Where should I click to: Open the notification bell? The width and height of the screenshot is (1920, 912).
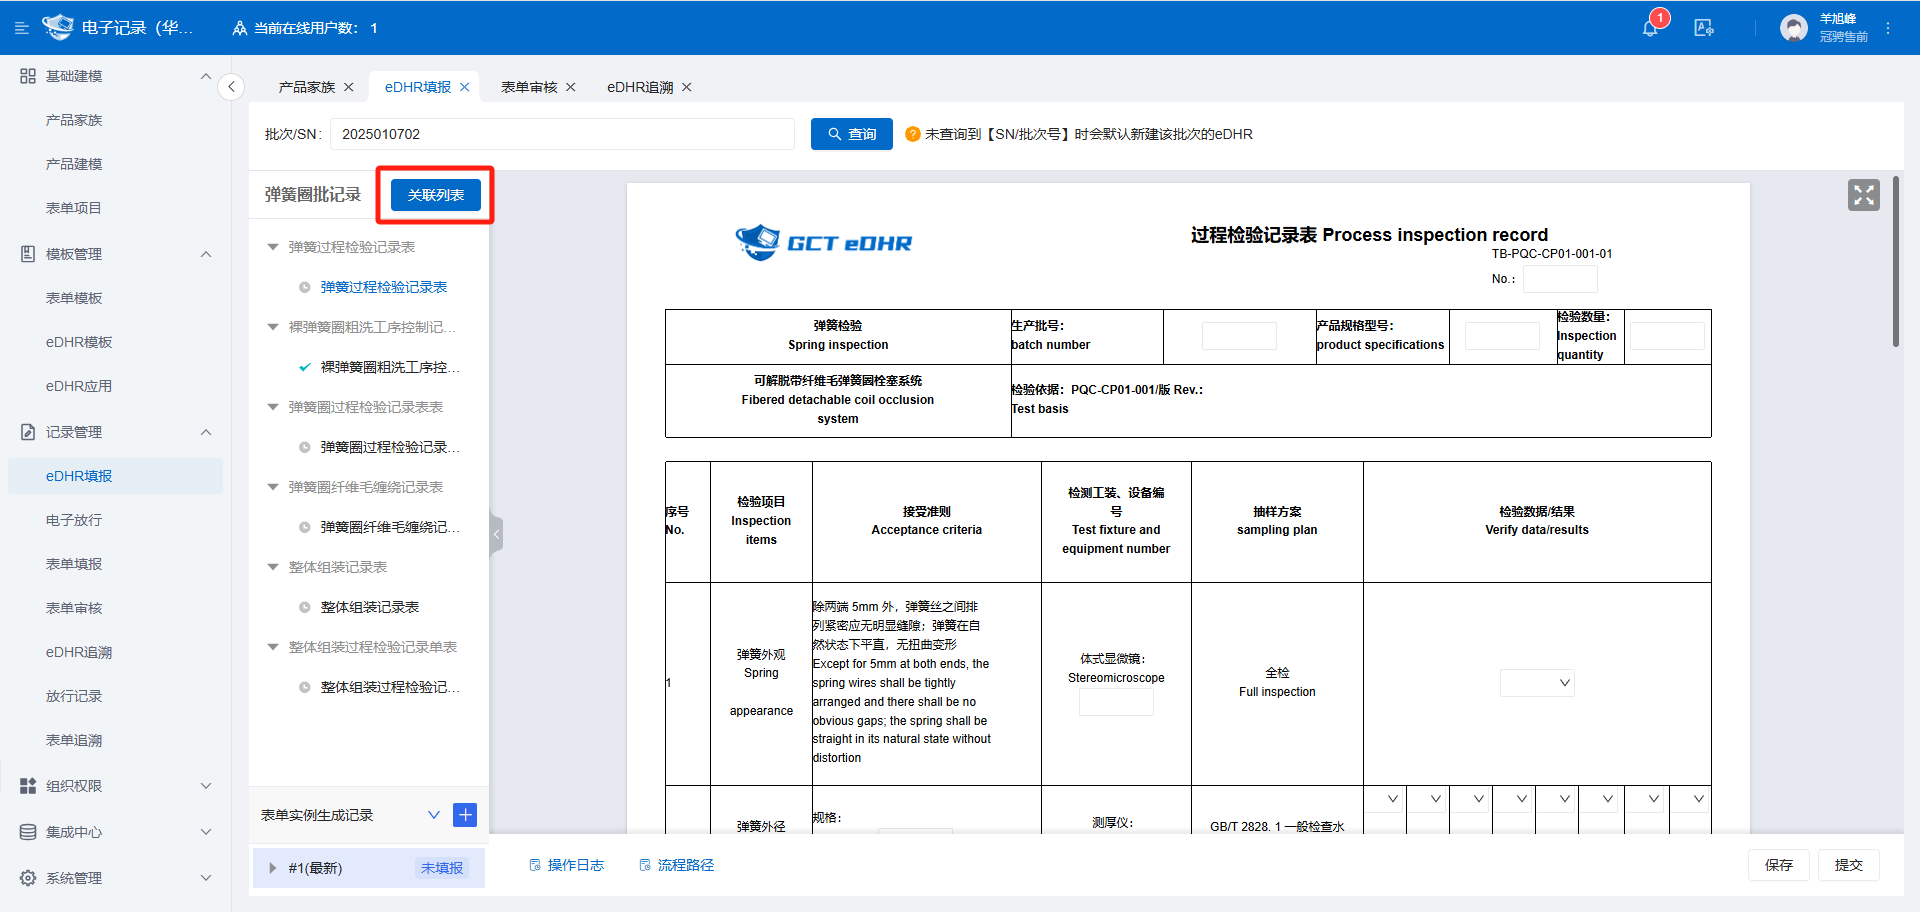1650,28
